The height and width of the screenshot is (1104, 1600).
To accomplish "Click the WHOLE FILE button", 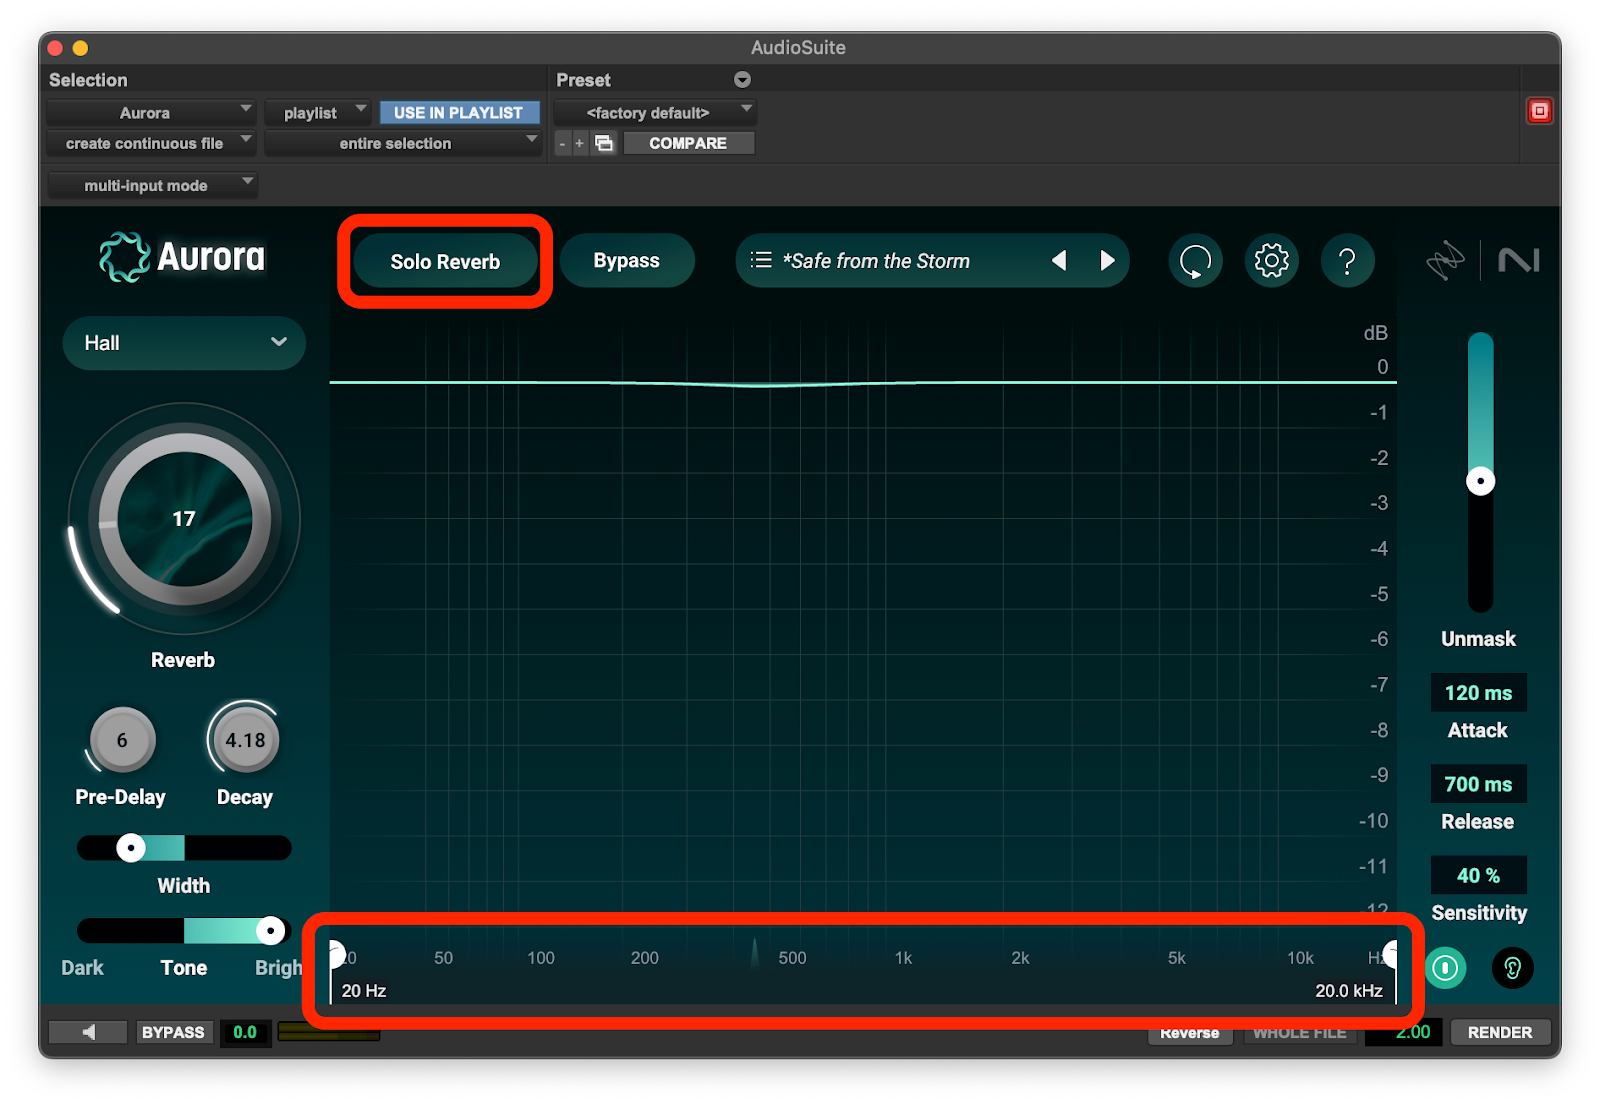I will coord(1300,1032).
